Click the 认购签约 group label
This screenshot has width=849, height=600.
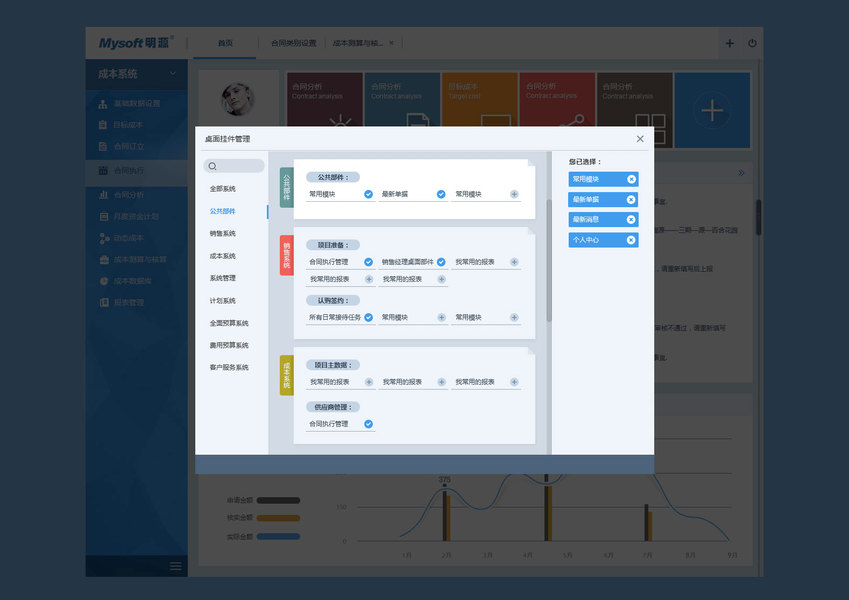(x=333, y=301)
